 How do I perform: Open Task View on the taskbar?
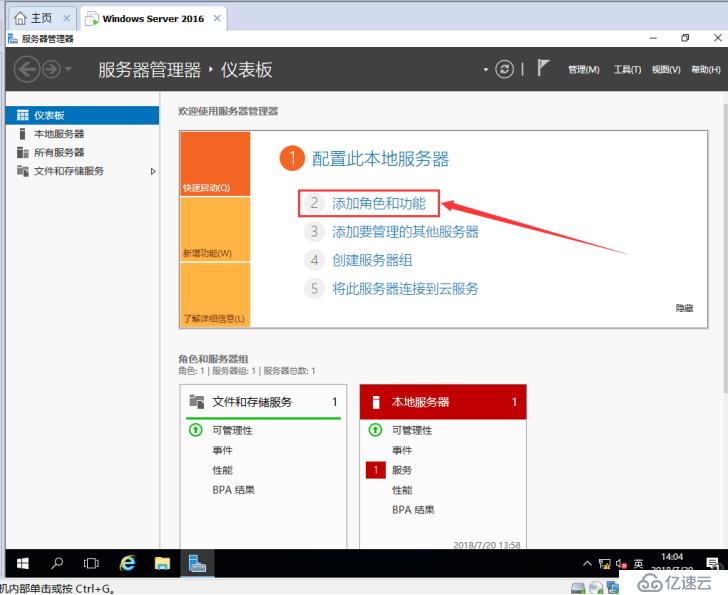[91, 563]
